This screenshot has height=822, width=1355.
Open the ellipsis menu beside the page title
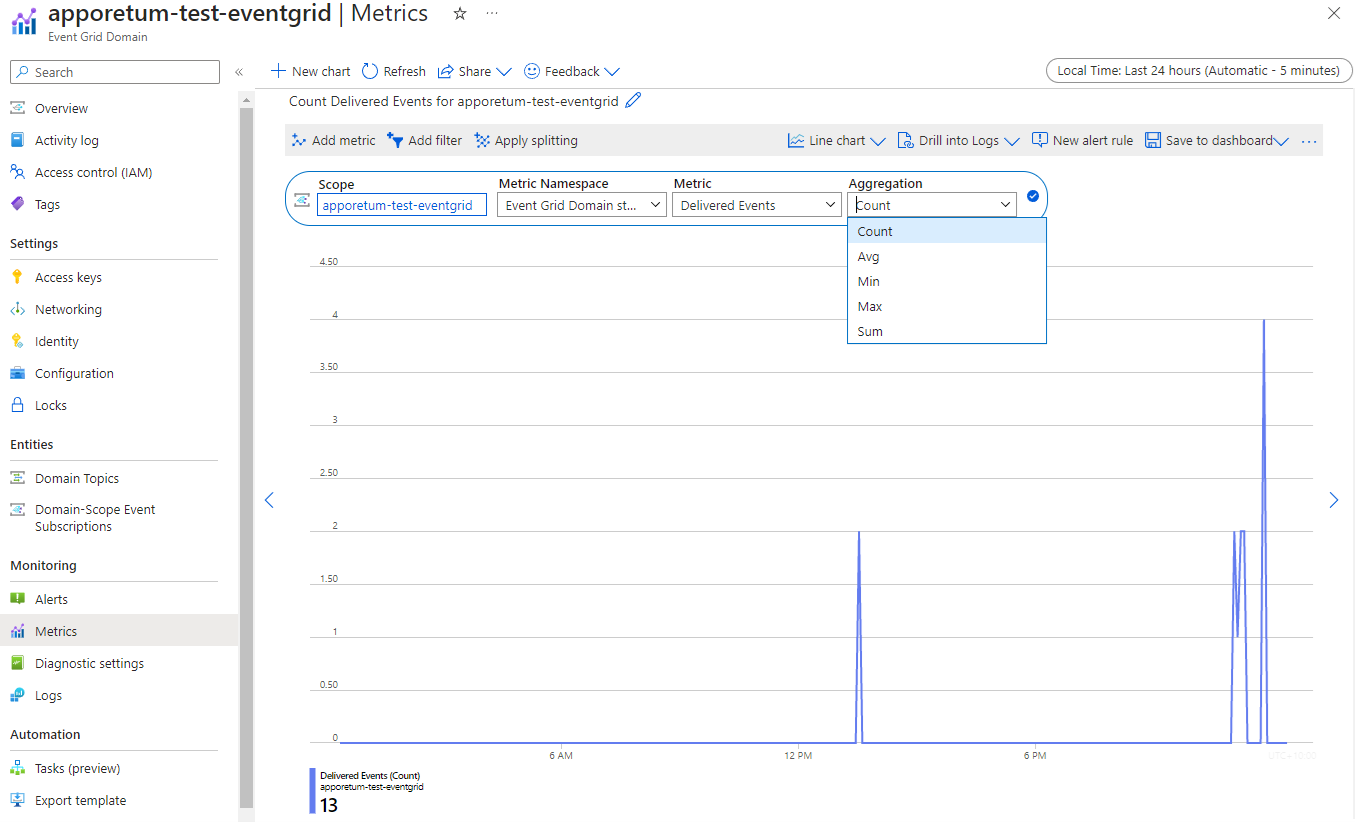tap(492, 14)
